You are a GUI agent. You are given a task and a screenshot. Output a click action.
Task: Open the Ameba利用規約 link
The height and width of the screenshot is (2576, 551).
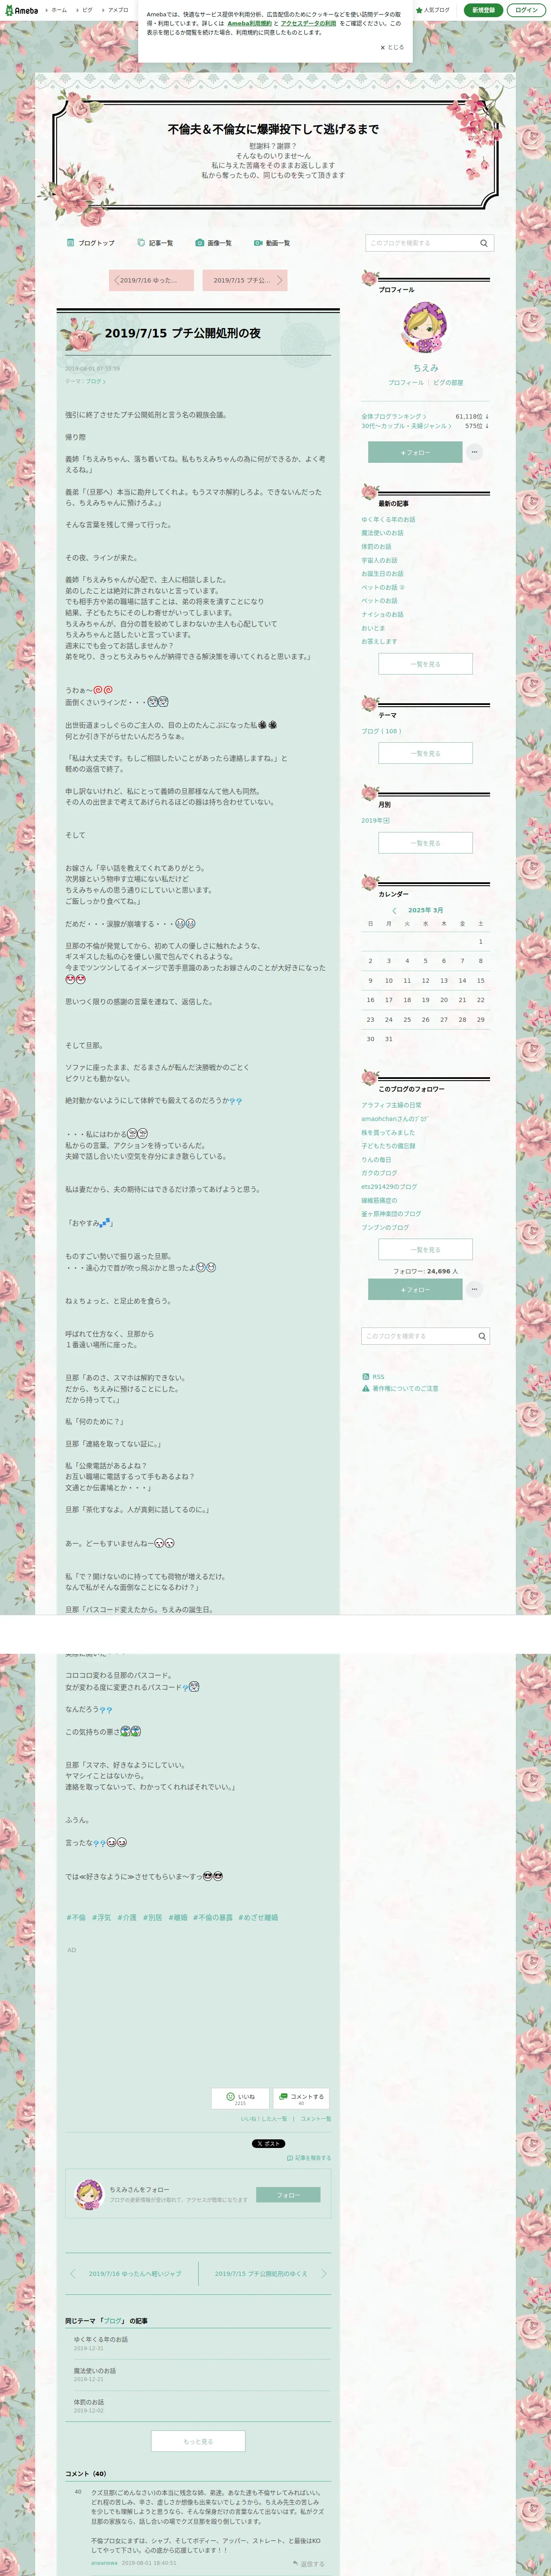click(x=249, y=23)
